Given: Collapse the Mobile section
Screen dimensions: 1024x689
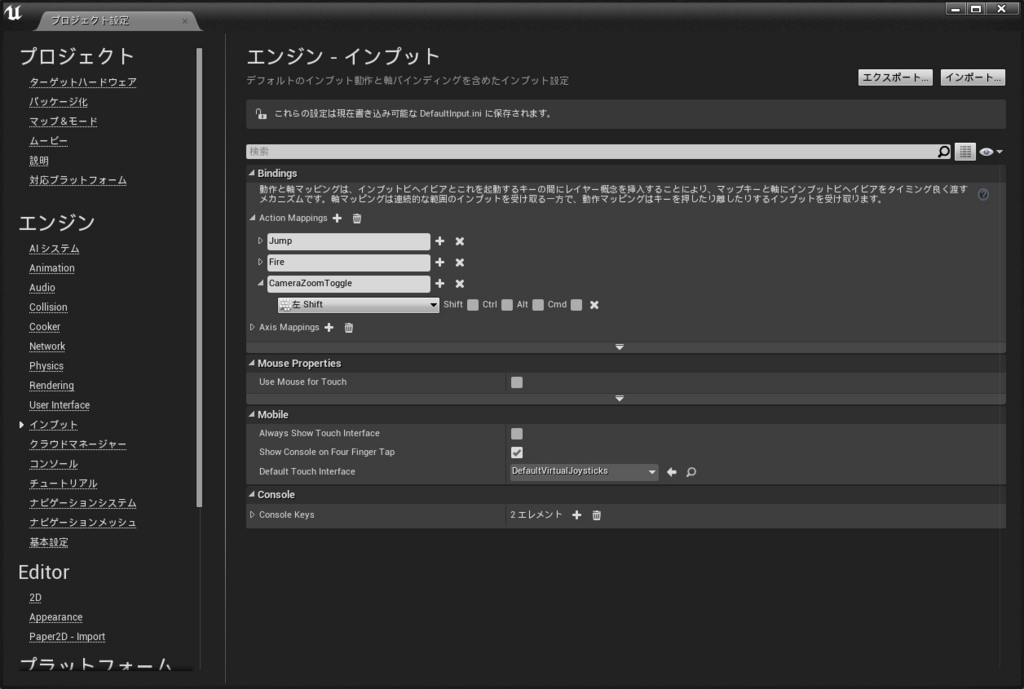Looking at the screenshot, I should coord(251,415).
